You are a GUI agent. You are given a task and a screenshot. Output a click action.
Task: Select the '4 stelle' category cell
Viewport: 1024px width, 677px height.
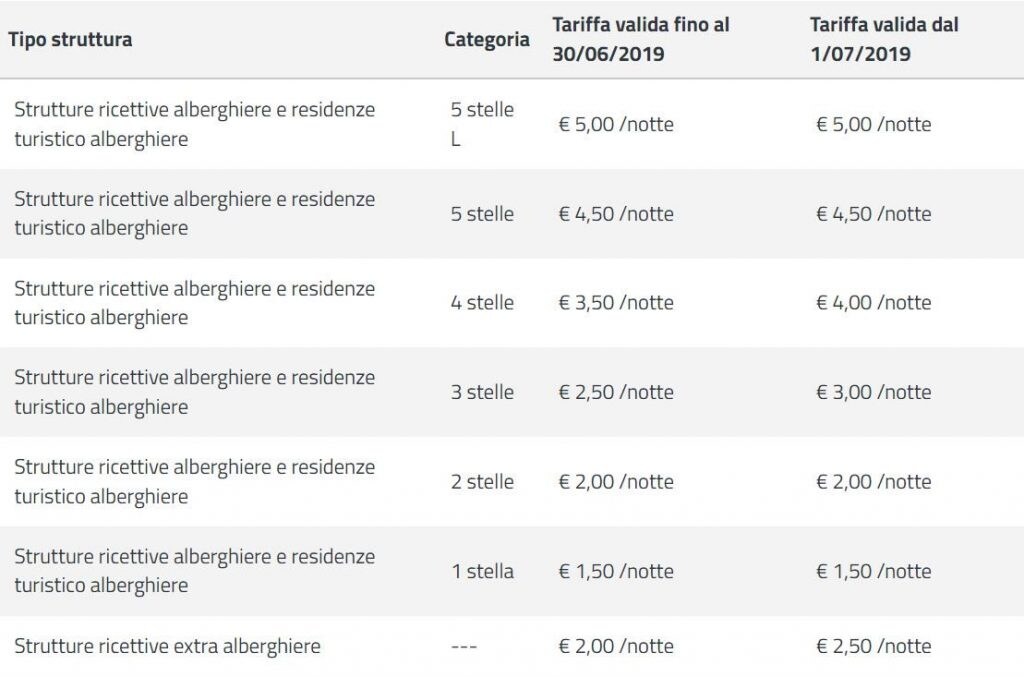coord(482,302)
